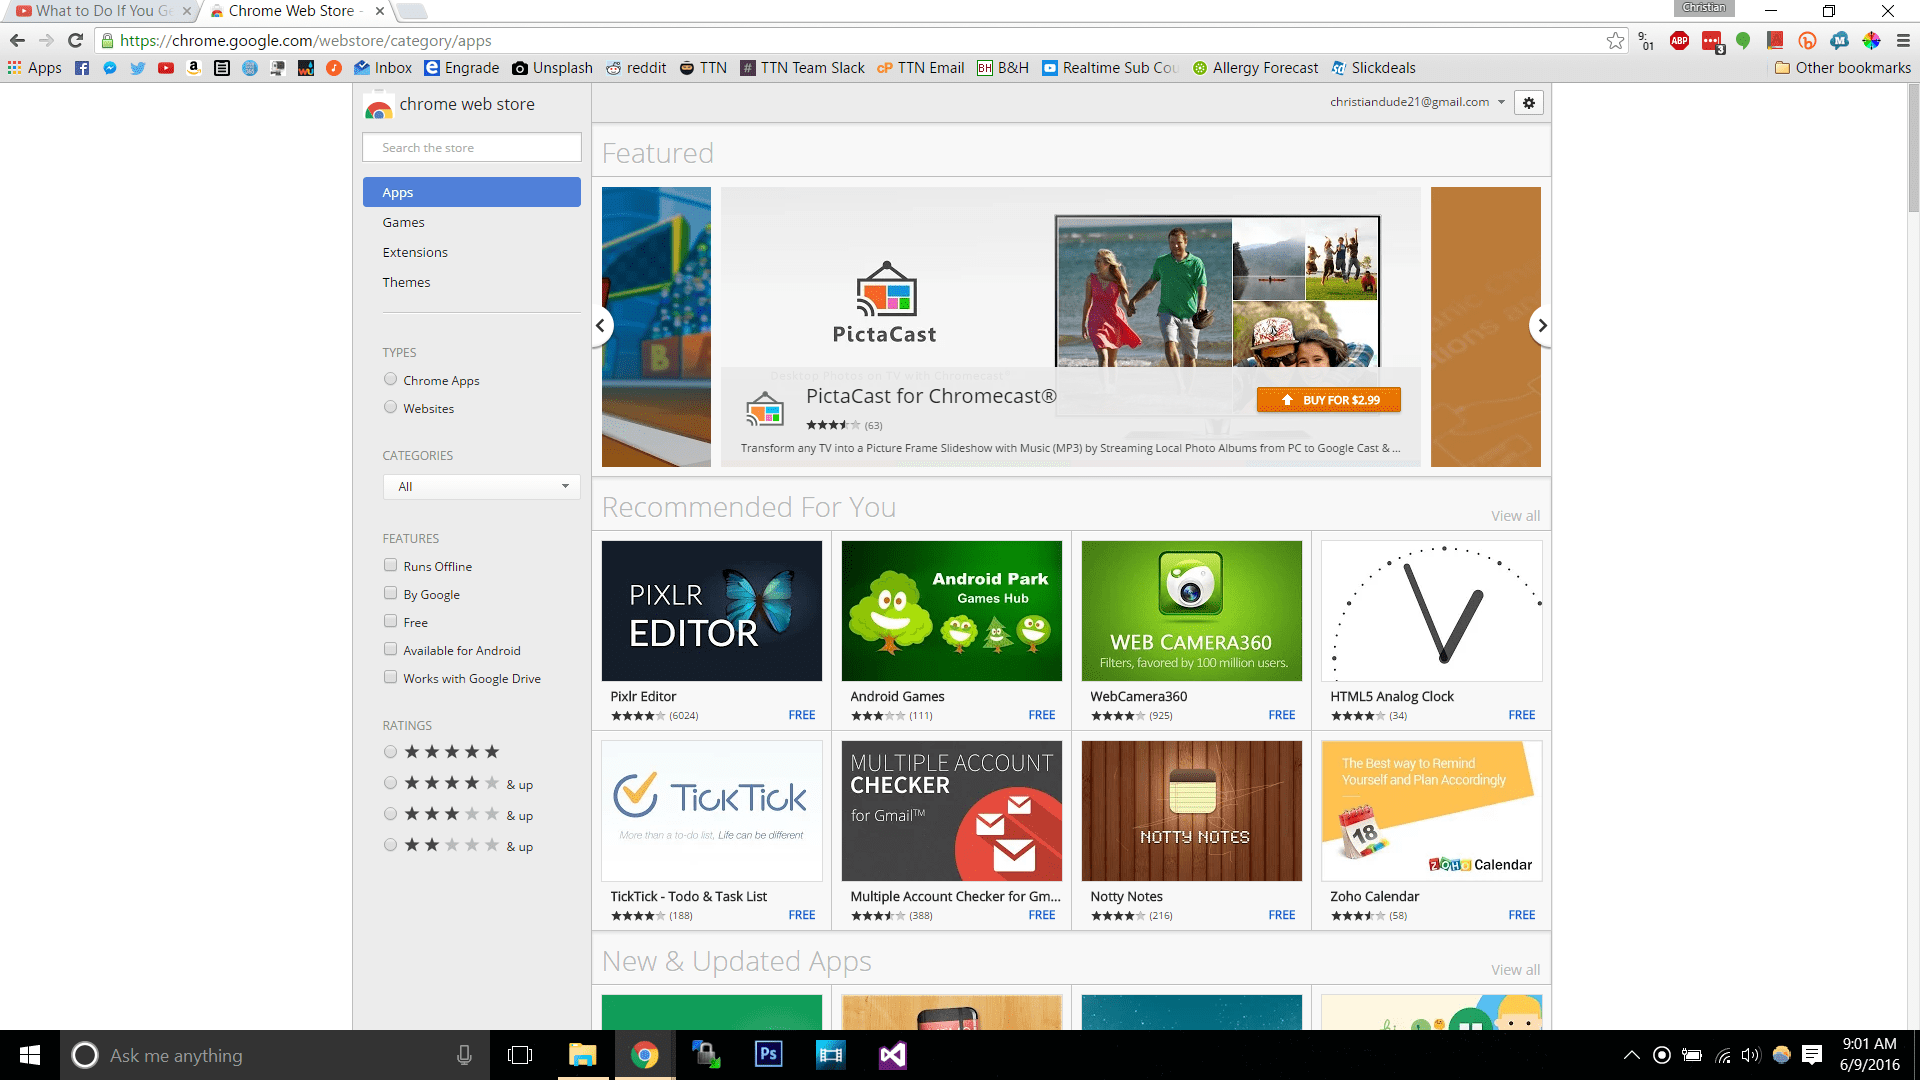Open the settings gear near account email

(1528, 102)
